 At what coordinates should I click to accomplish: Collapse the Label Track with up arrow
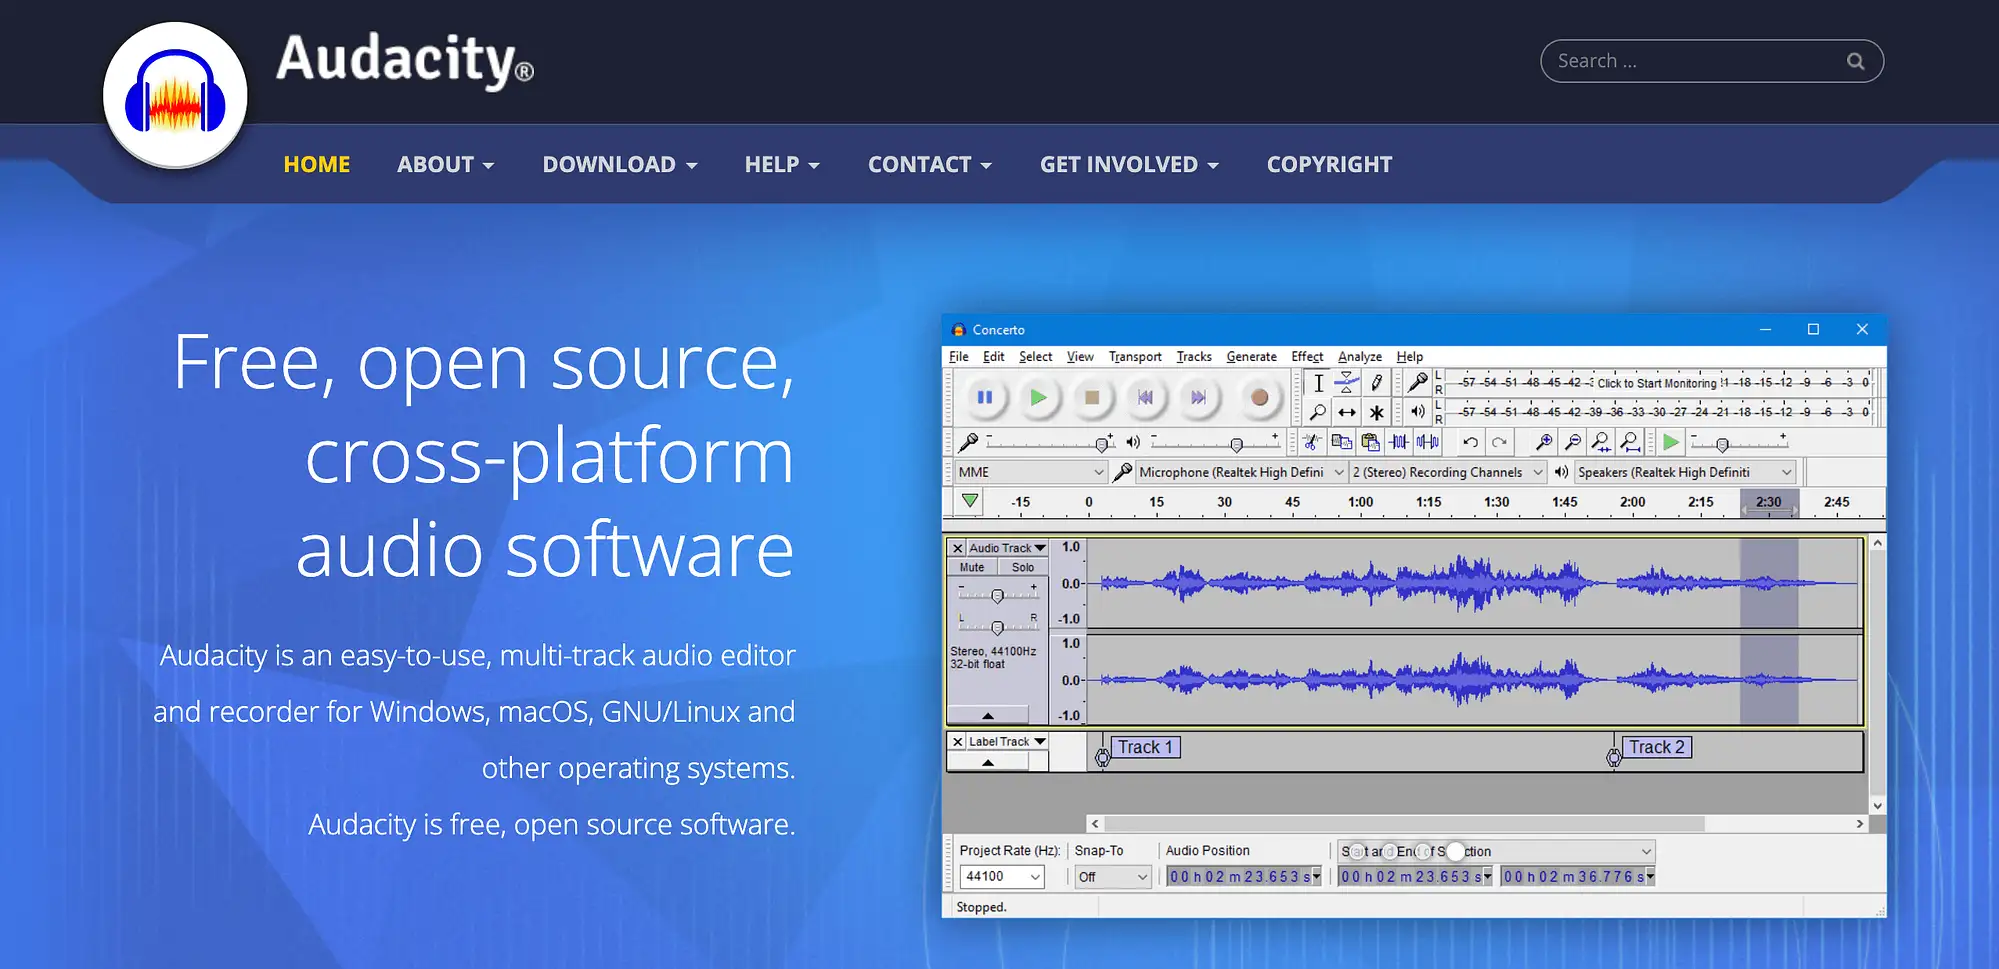[x=988, y=762]
